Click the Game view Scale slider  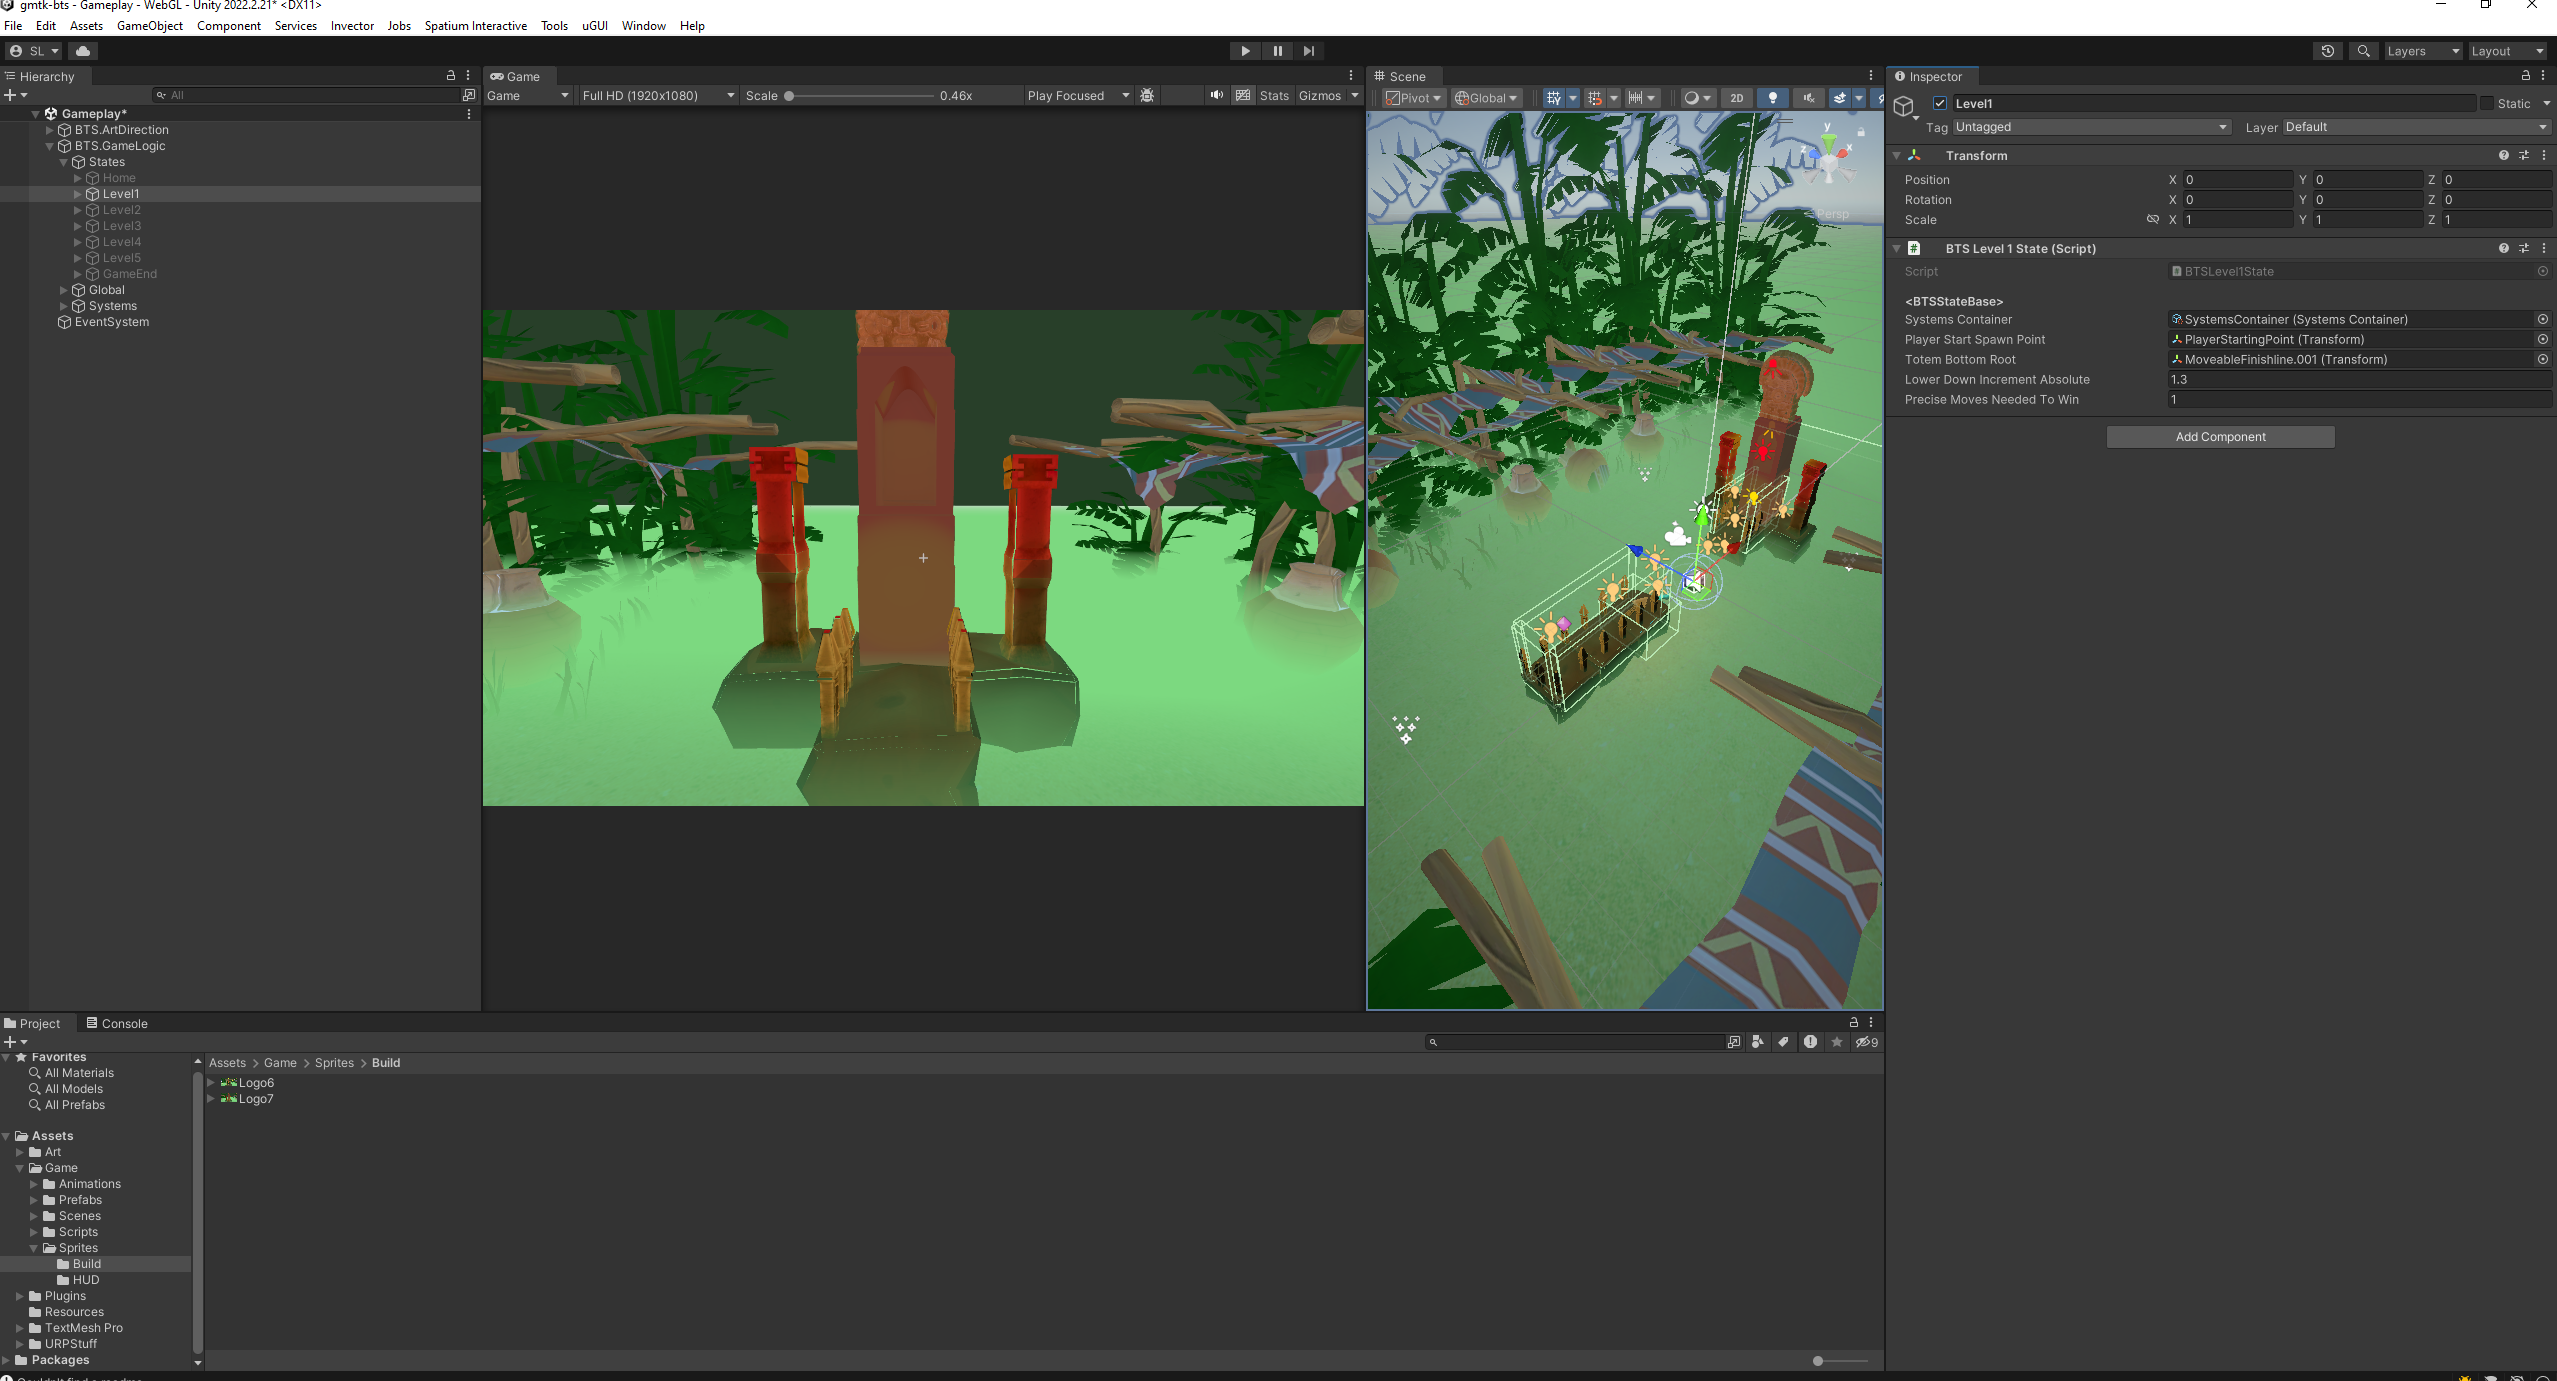click(860, 96)
